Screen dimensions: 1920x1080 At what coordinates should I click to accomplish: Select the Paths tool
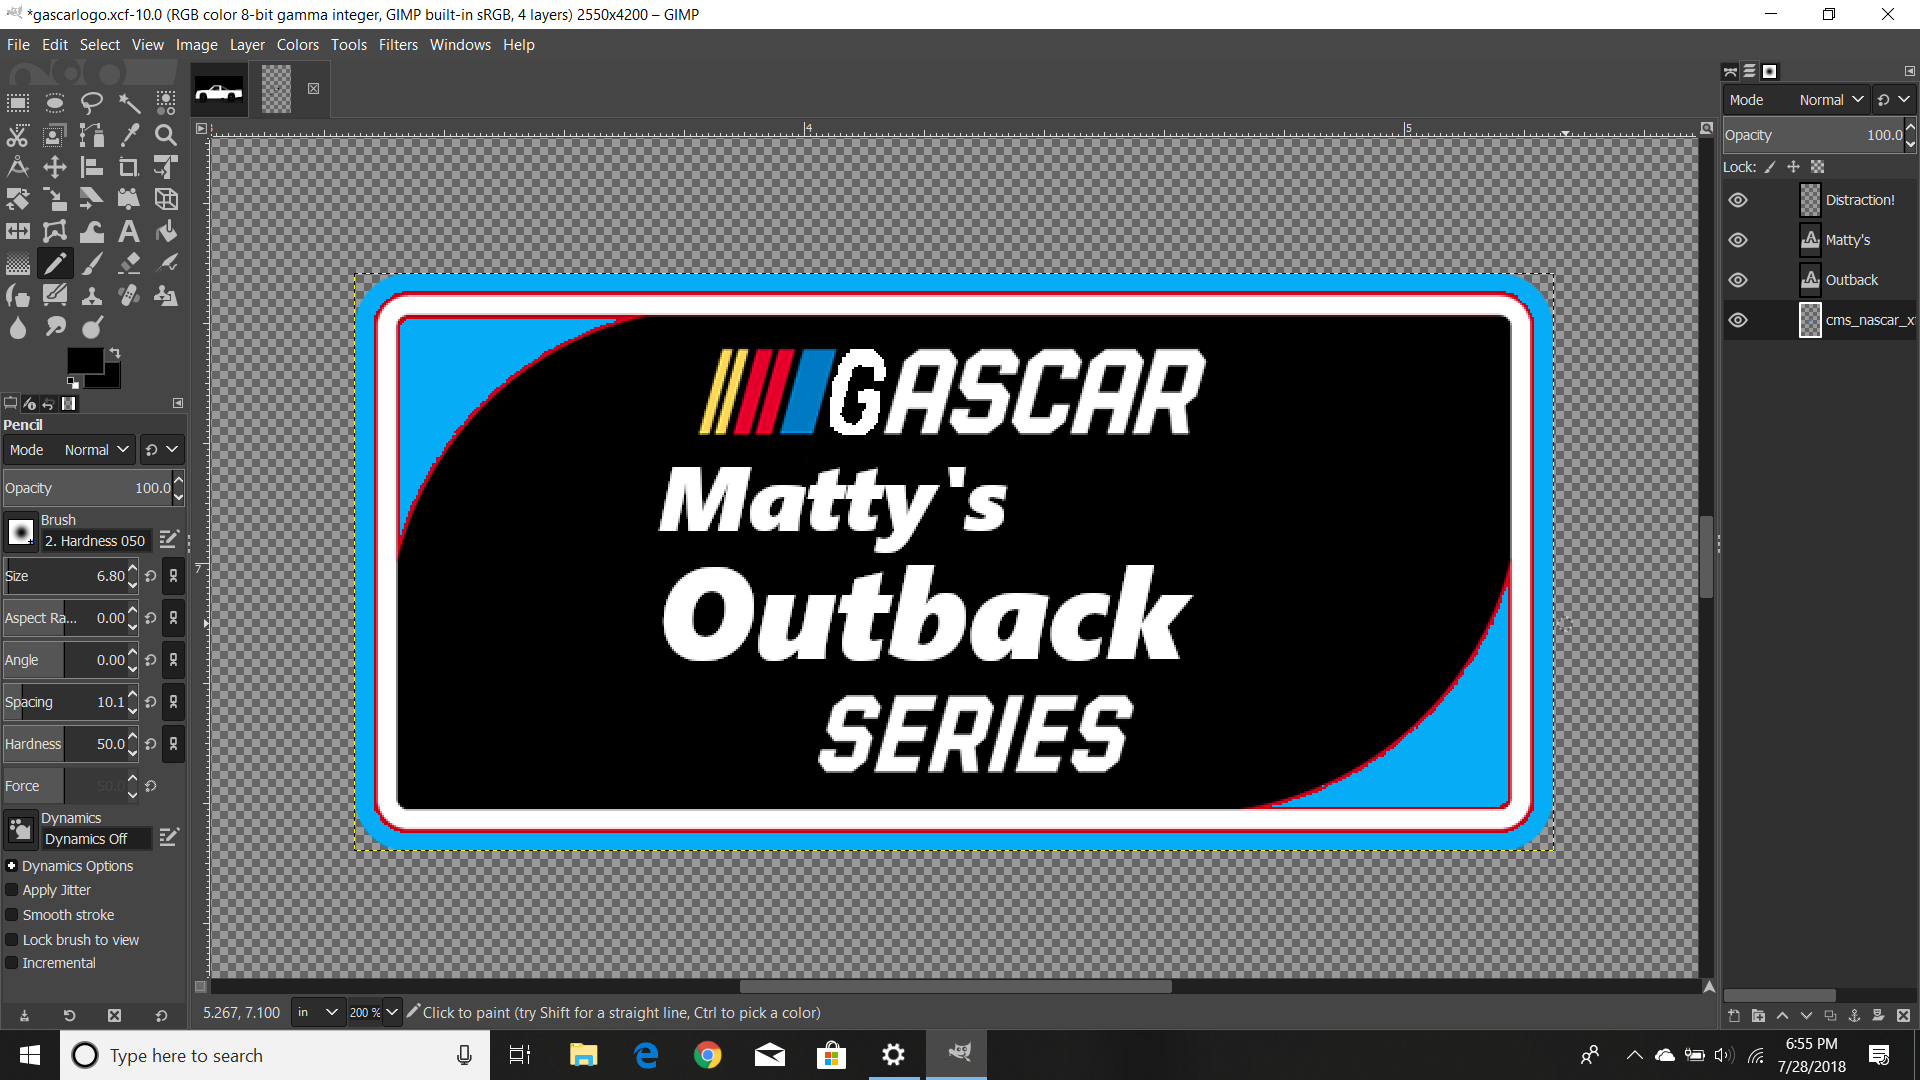pos(92,135)
